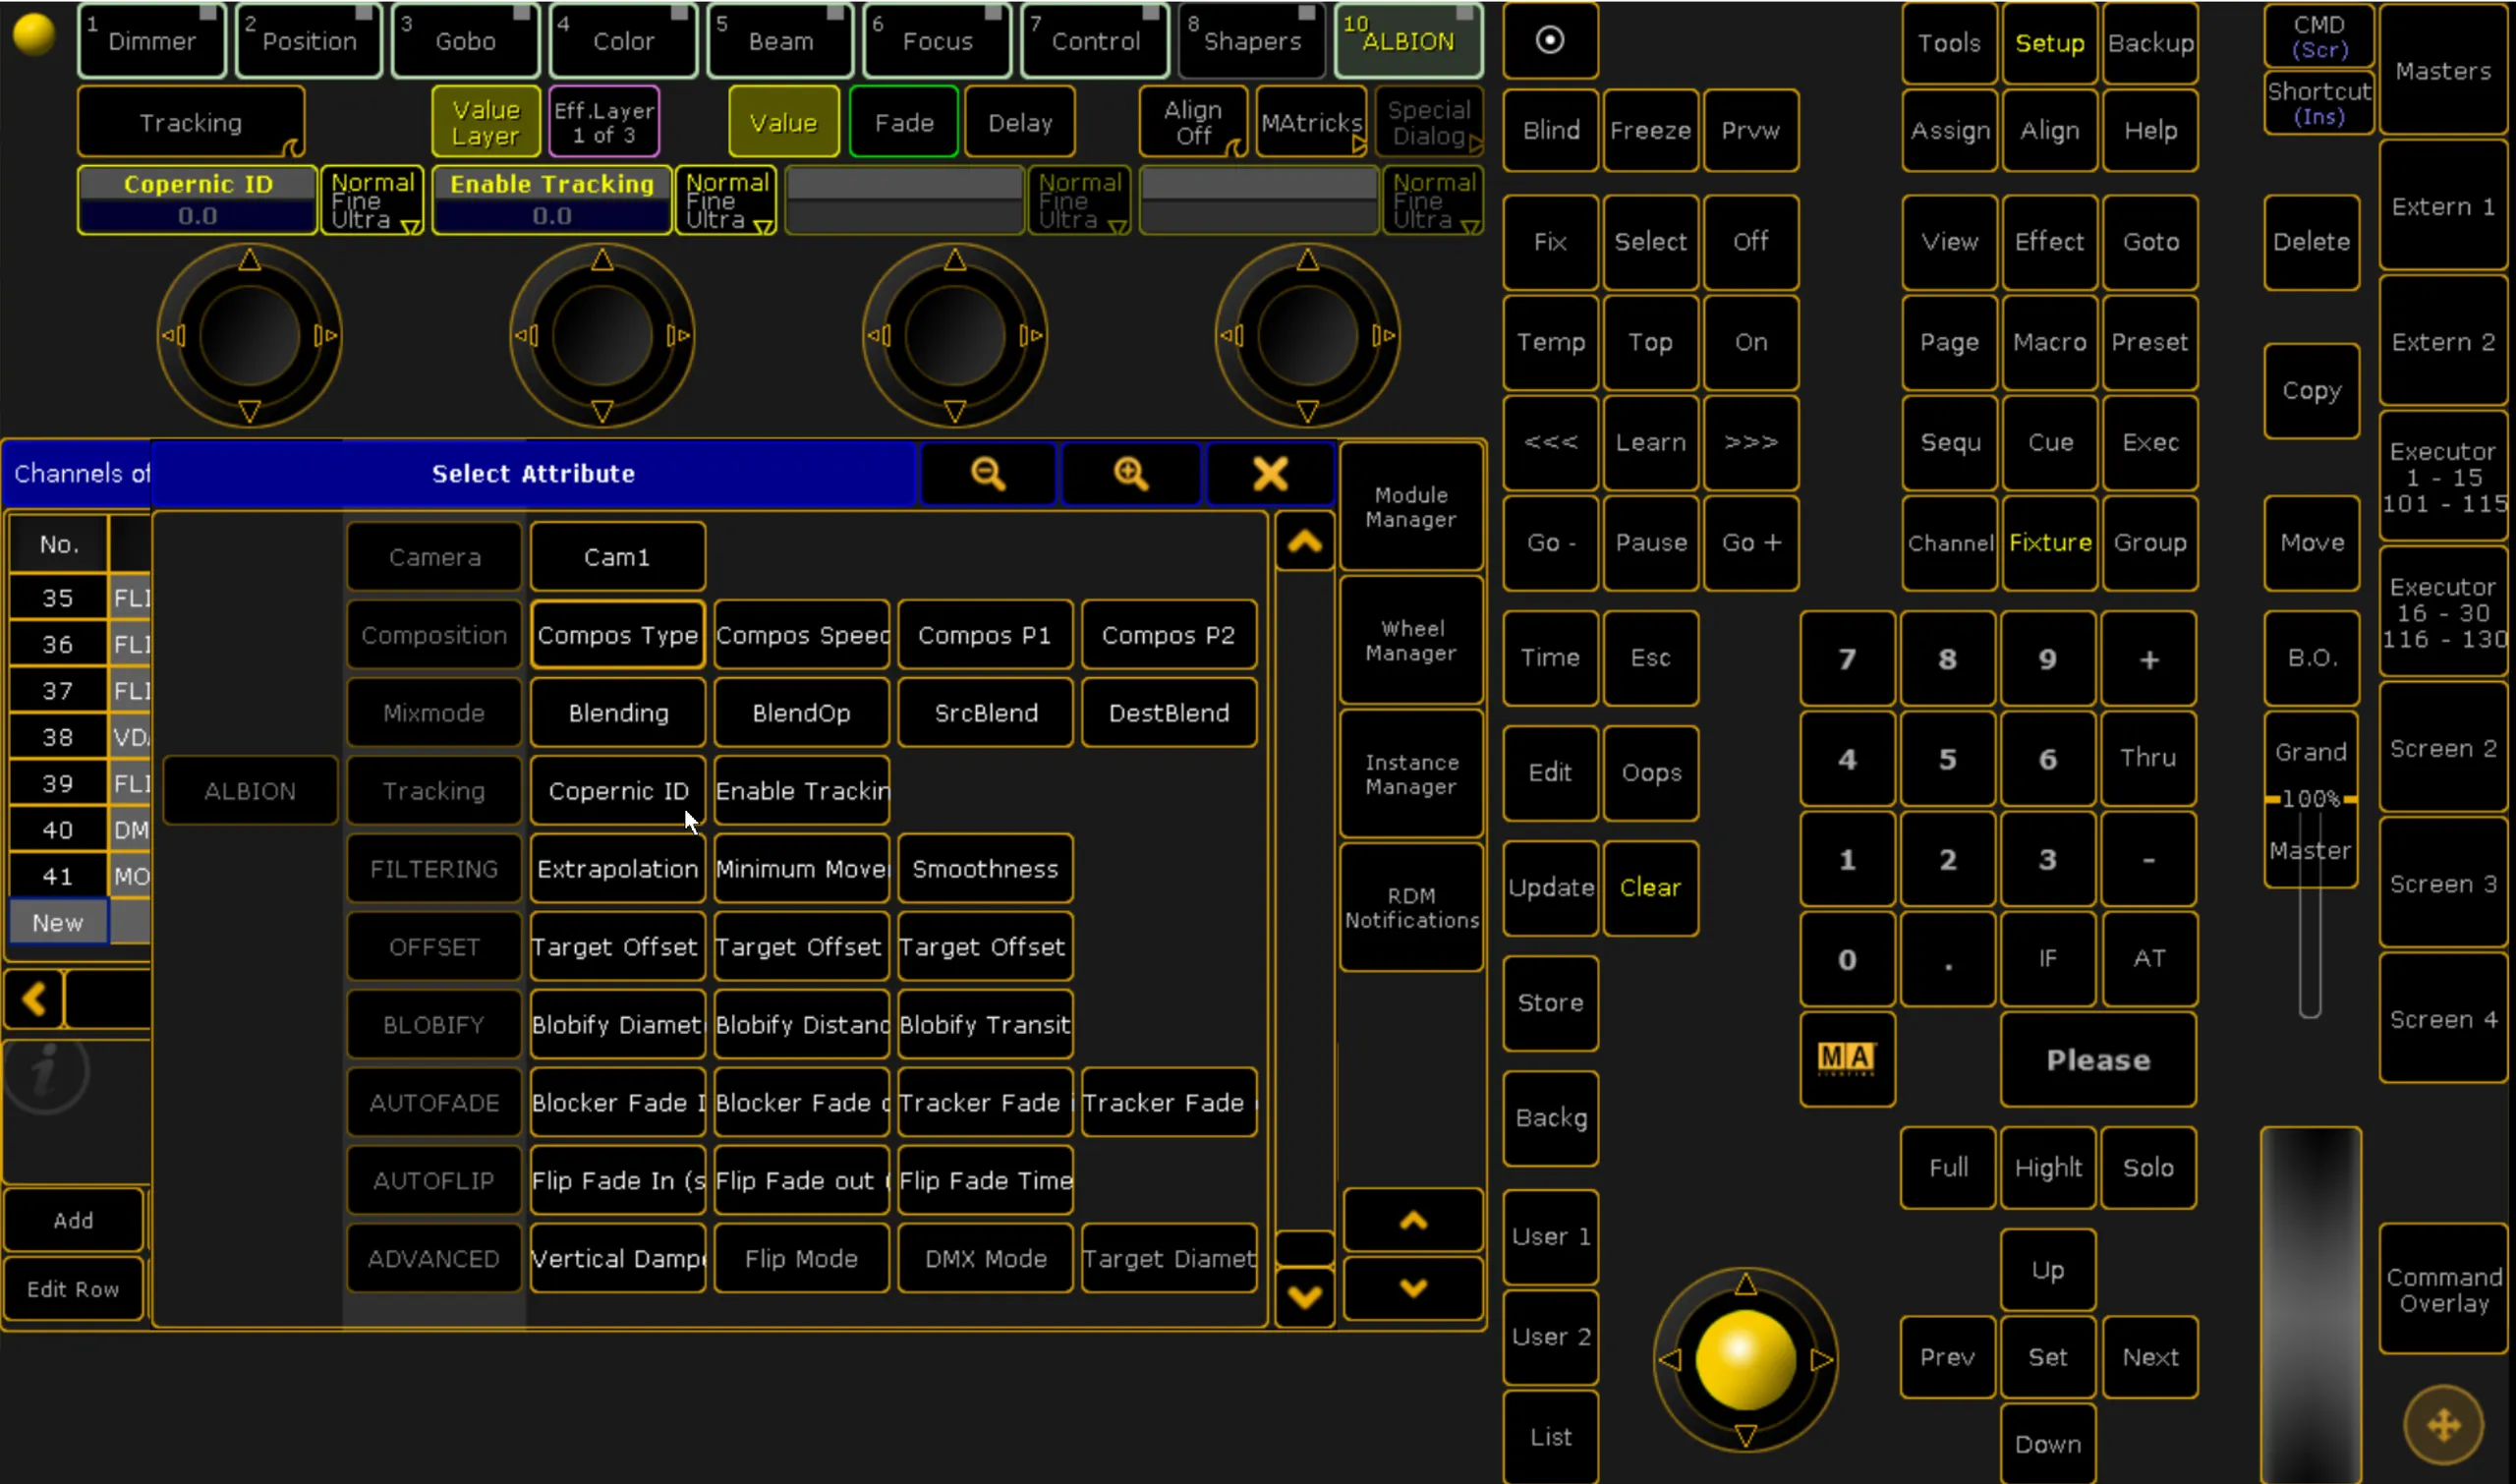Click the up arrow of the yellow trackball

(1745, 1284)
